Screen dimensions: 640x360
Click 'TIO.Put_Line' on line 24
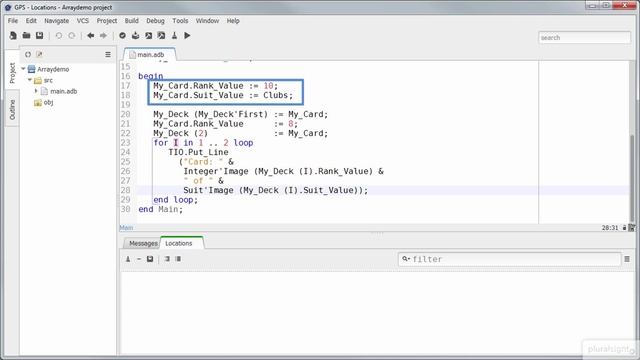[x=198, y=152]
